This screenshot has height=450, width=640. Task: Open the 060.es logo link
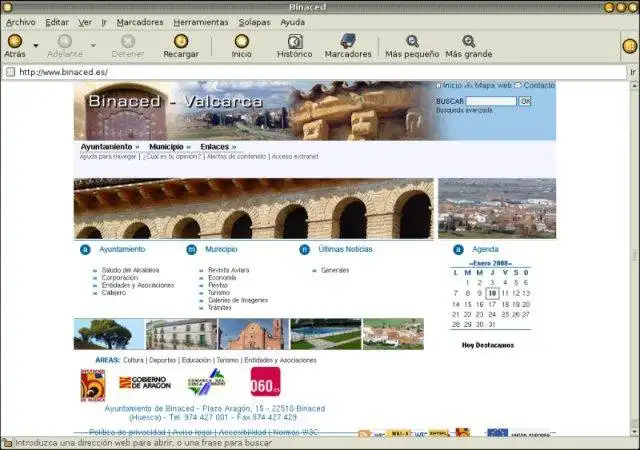[266, 382]
